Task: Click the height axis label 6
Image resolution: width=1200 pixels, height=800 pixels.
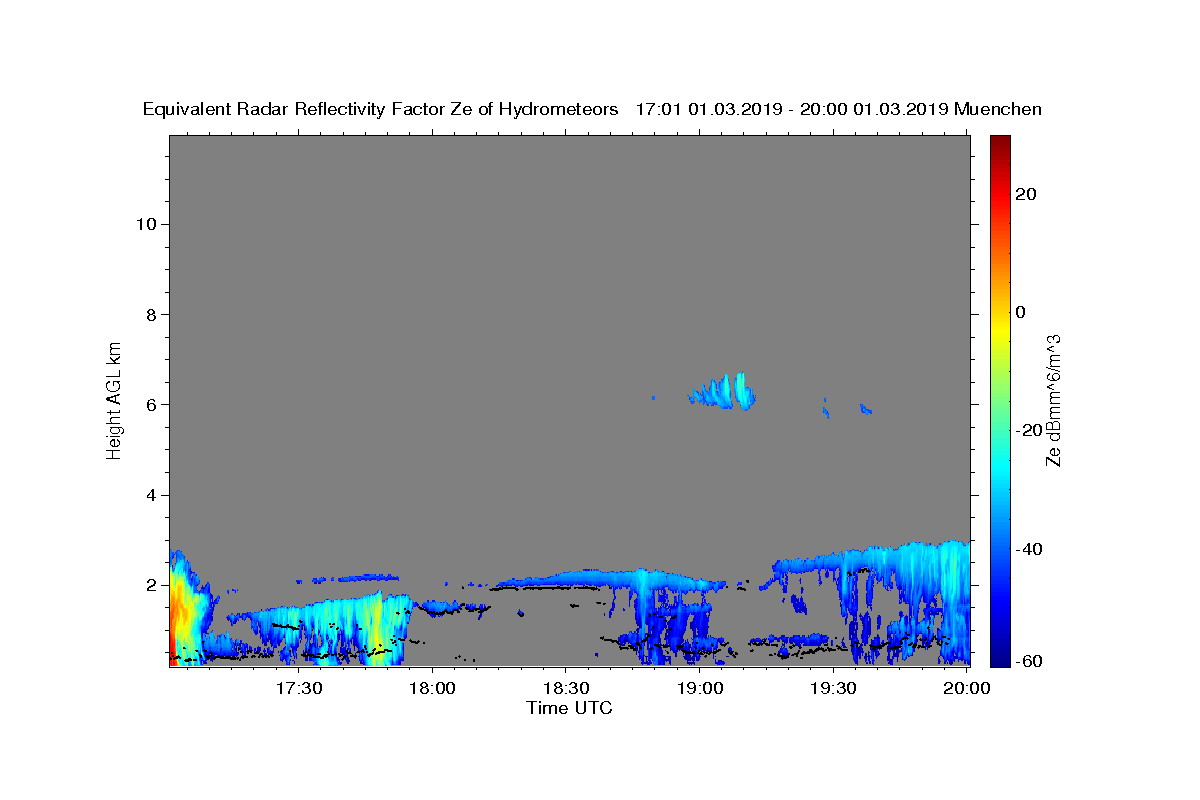Action: 149,405
